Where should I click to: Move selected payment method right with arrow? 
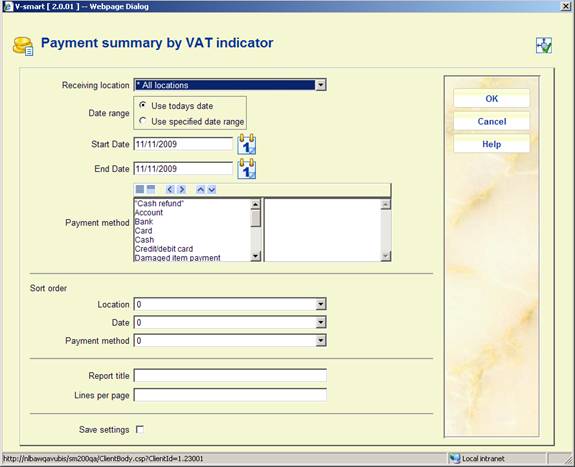[182, 189]
